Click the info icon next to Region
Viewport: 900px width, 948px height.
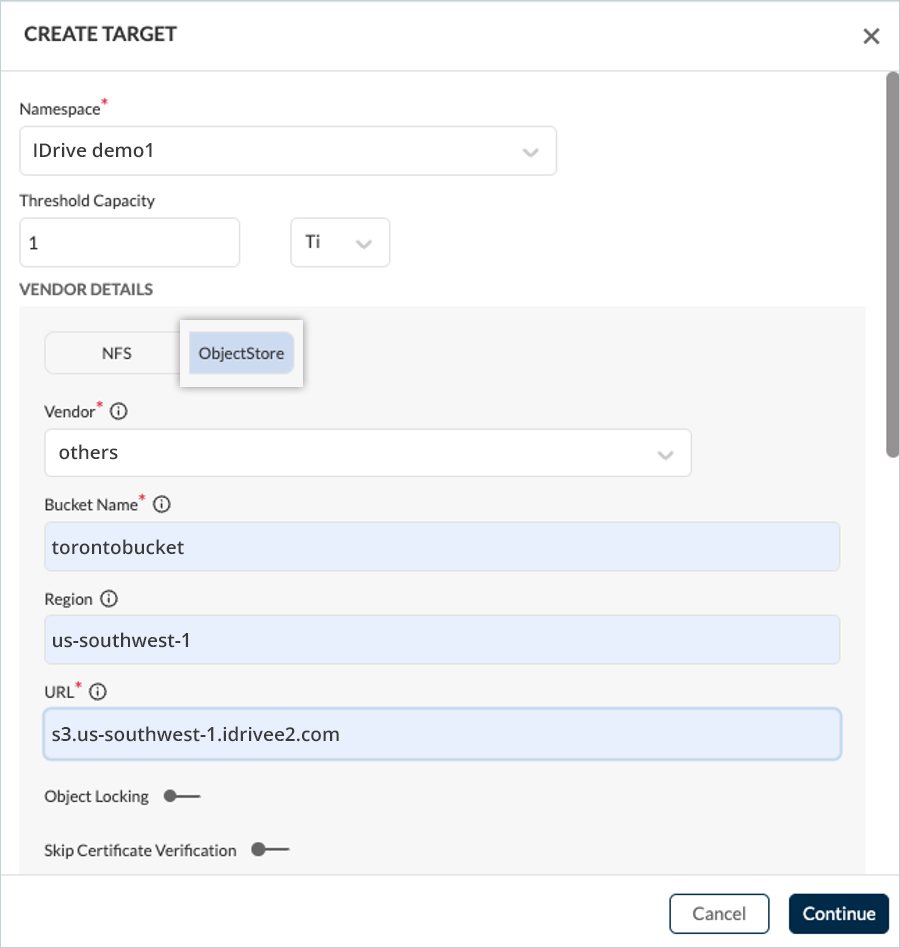tap(110, 599)
